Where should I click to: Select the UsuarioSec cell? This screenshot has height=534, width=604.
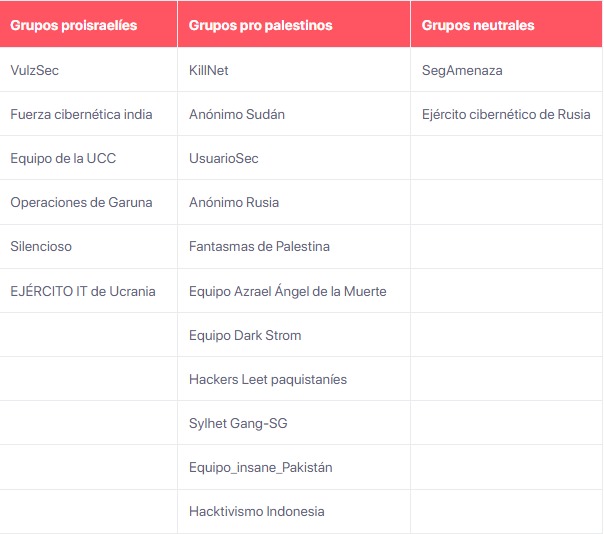coord(224,159)
